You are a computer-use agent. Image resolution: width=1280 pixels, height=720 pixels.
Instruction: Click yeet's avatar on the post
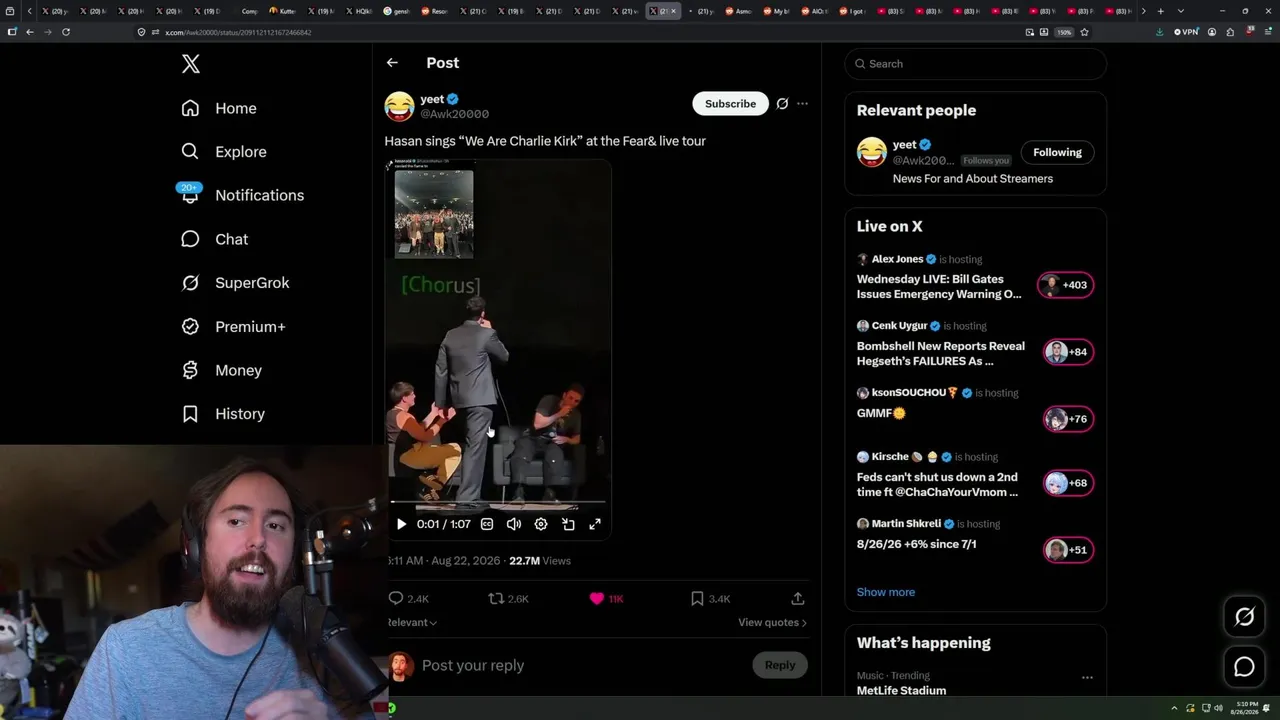coord(399,106)
